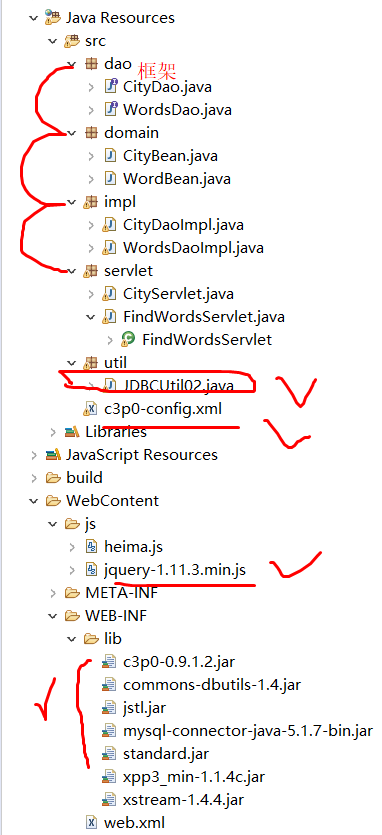Click the c3p0-config.xml file icon

91,409
